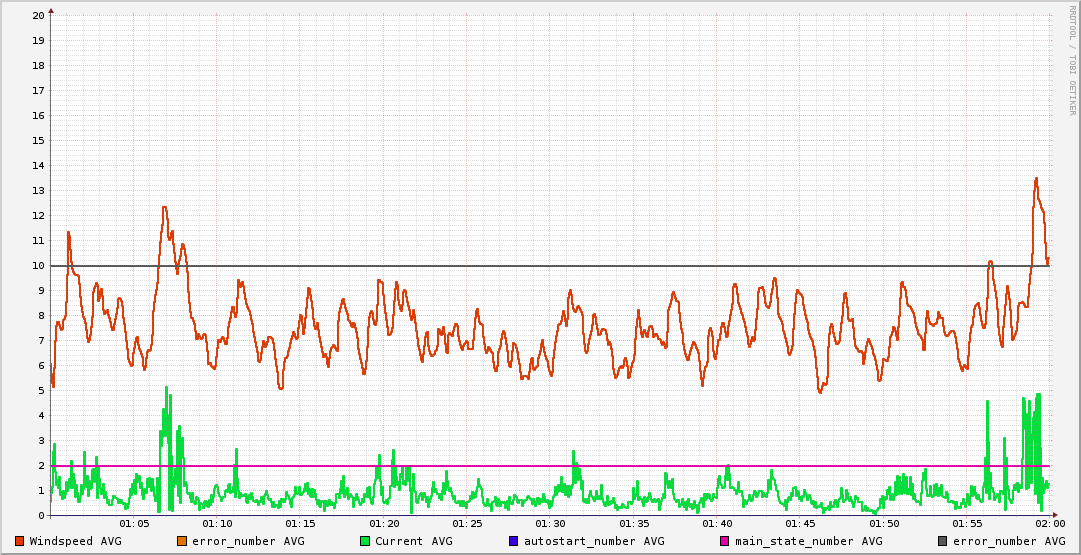
Task: Click the 01:45 time axis label
Action: tap(800, 523)
